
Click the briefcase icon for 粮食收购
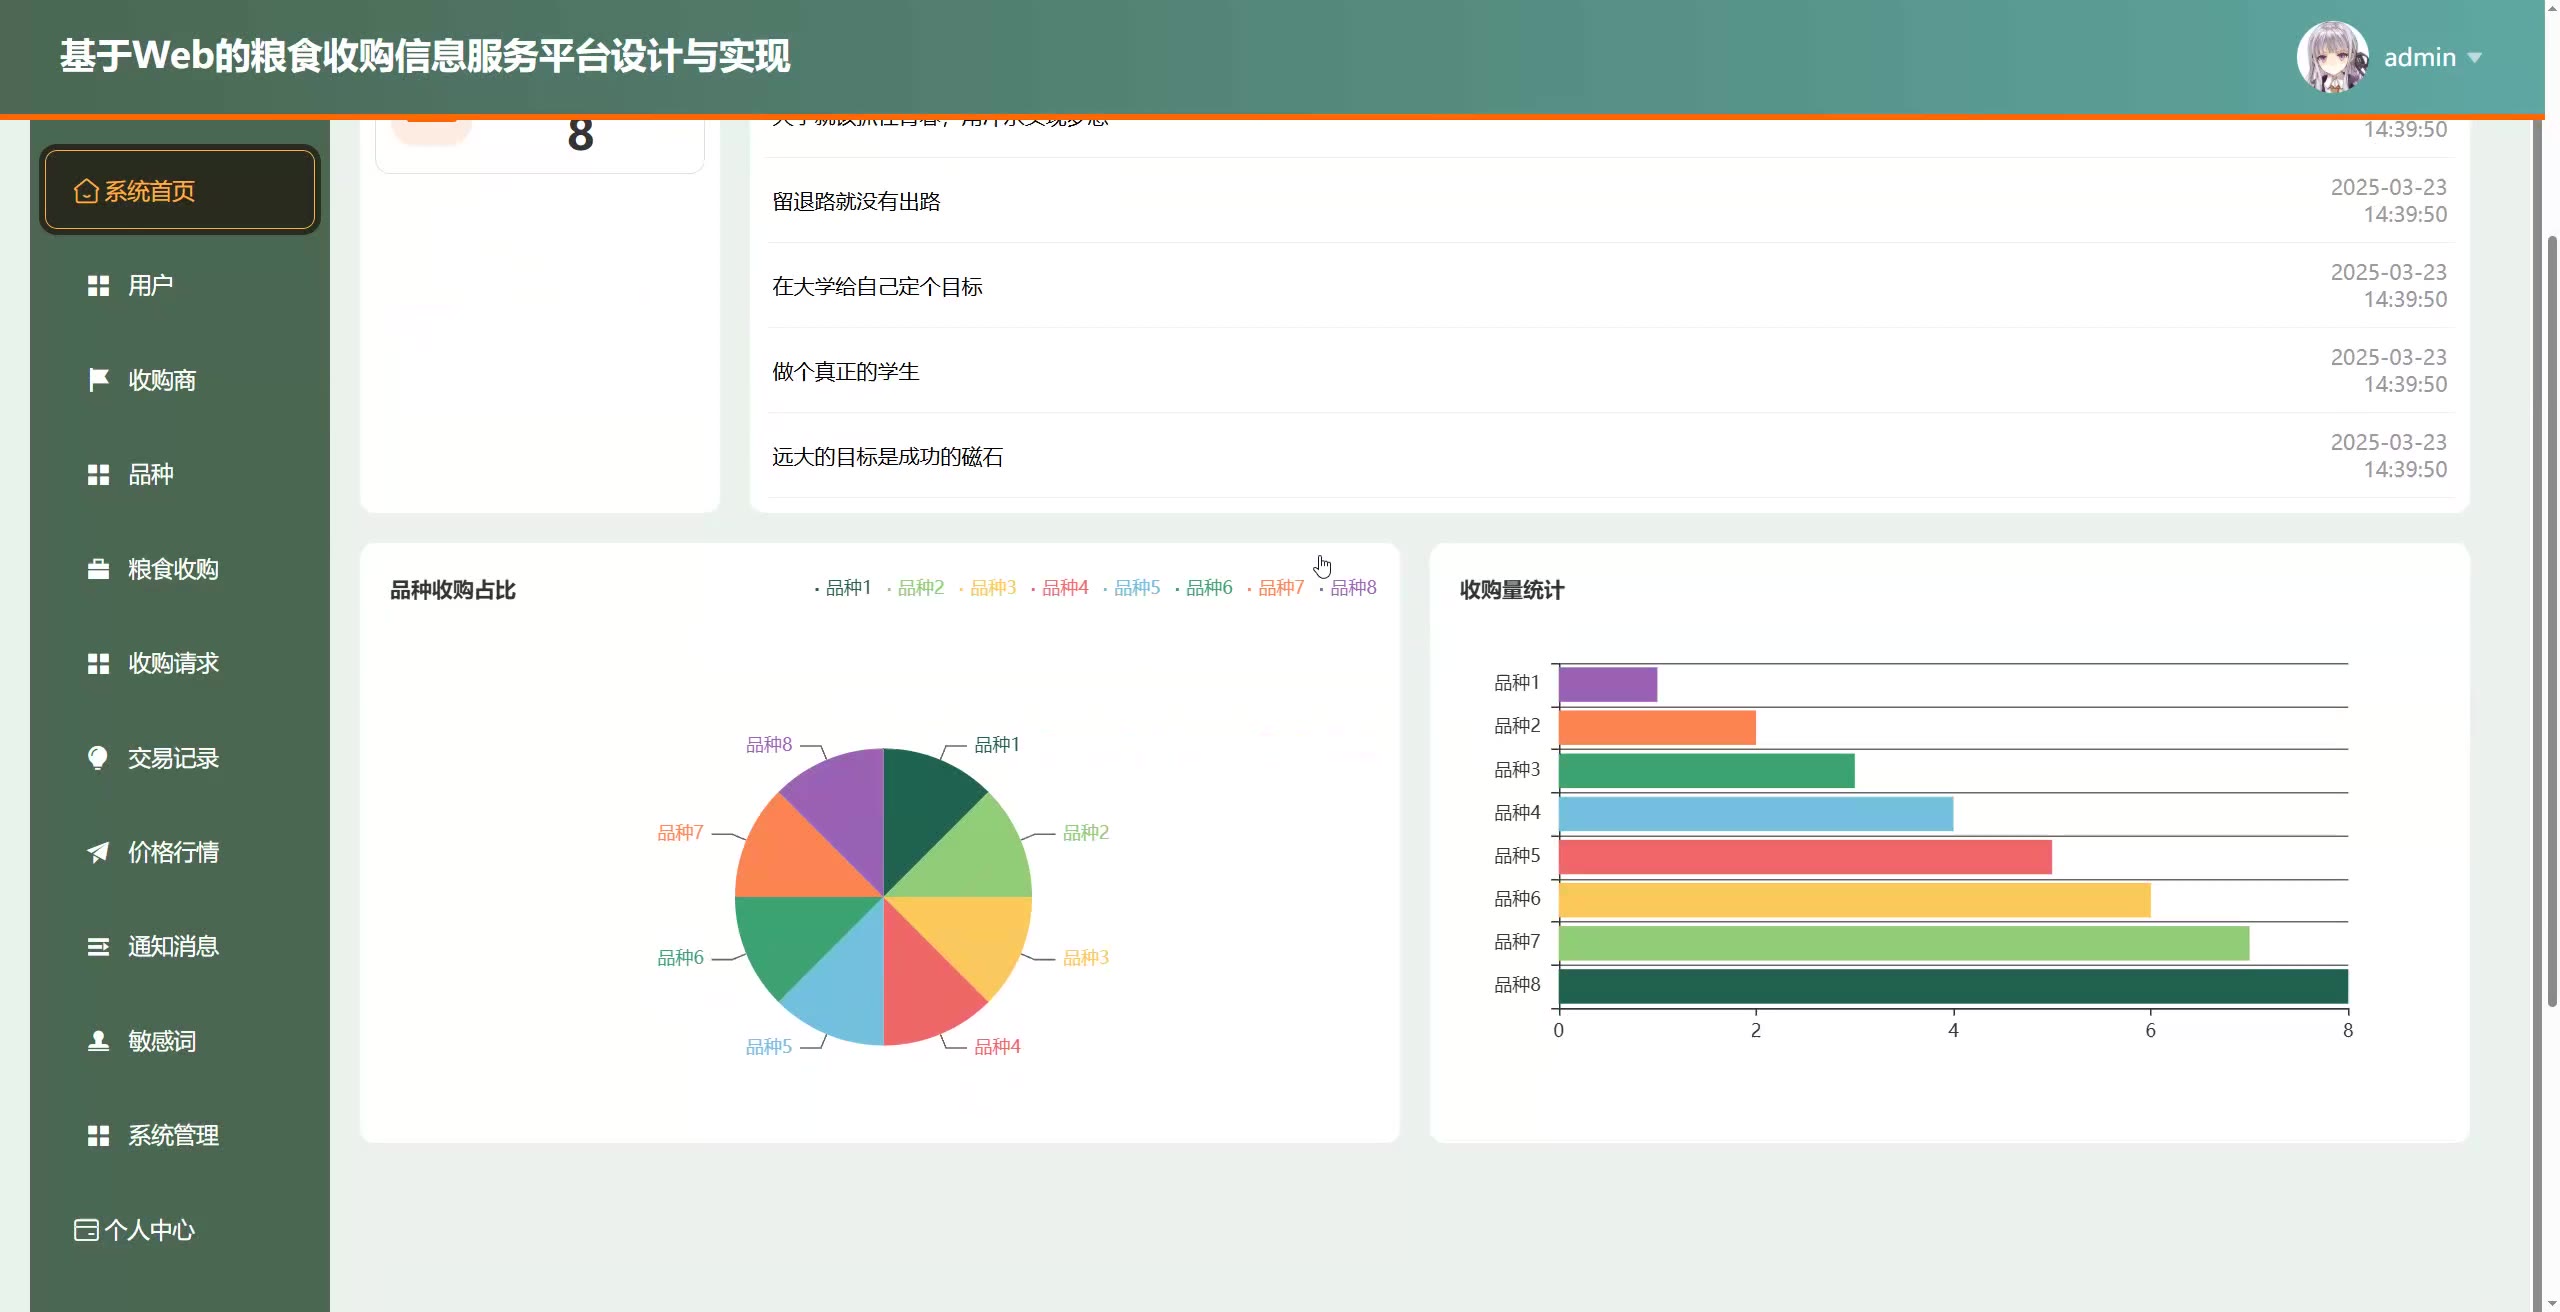[x=98, y=569]
